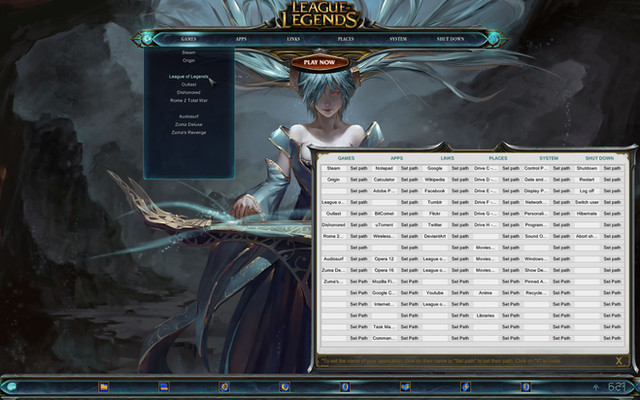
Task: Open the PLACES menu in the top bar
Action: point(346,39)
